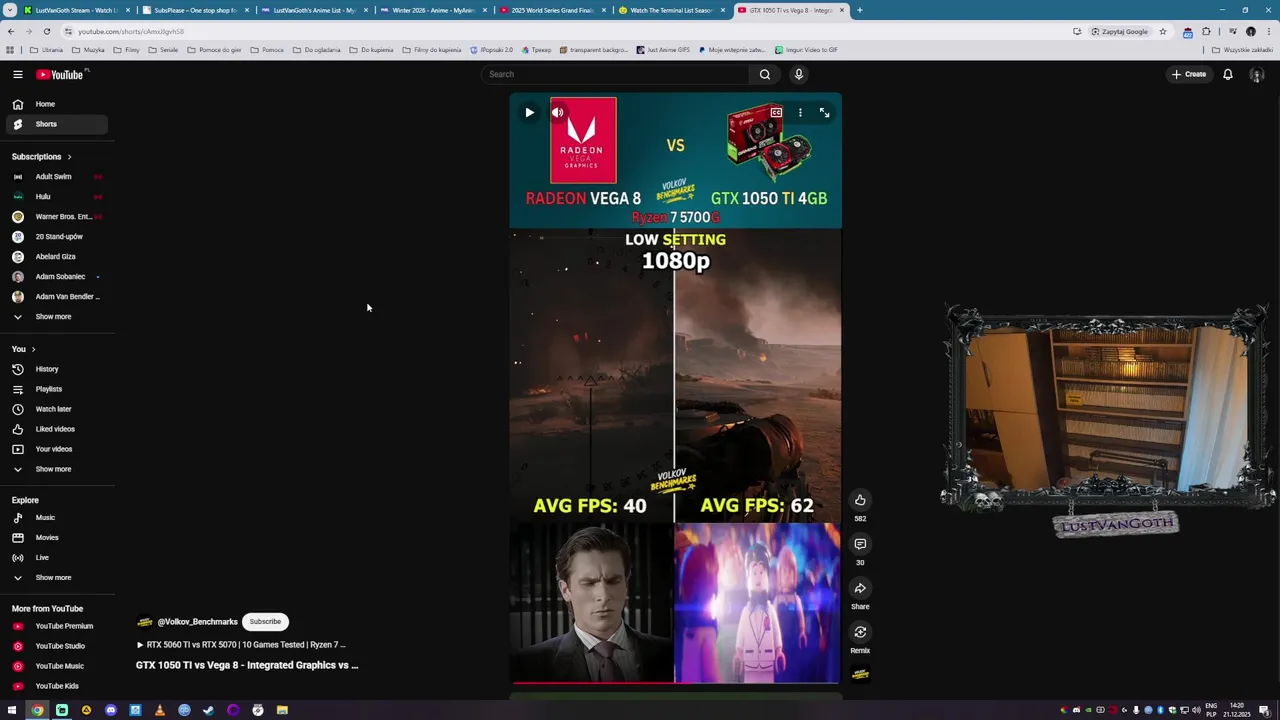Switch to SubsPlease tab
The image size is (1280, 720).
(195, 10)
